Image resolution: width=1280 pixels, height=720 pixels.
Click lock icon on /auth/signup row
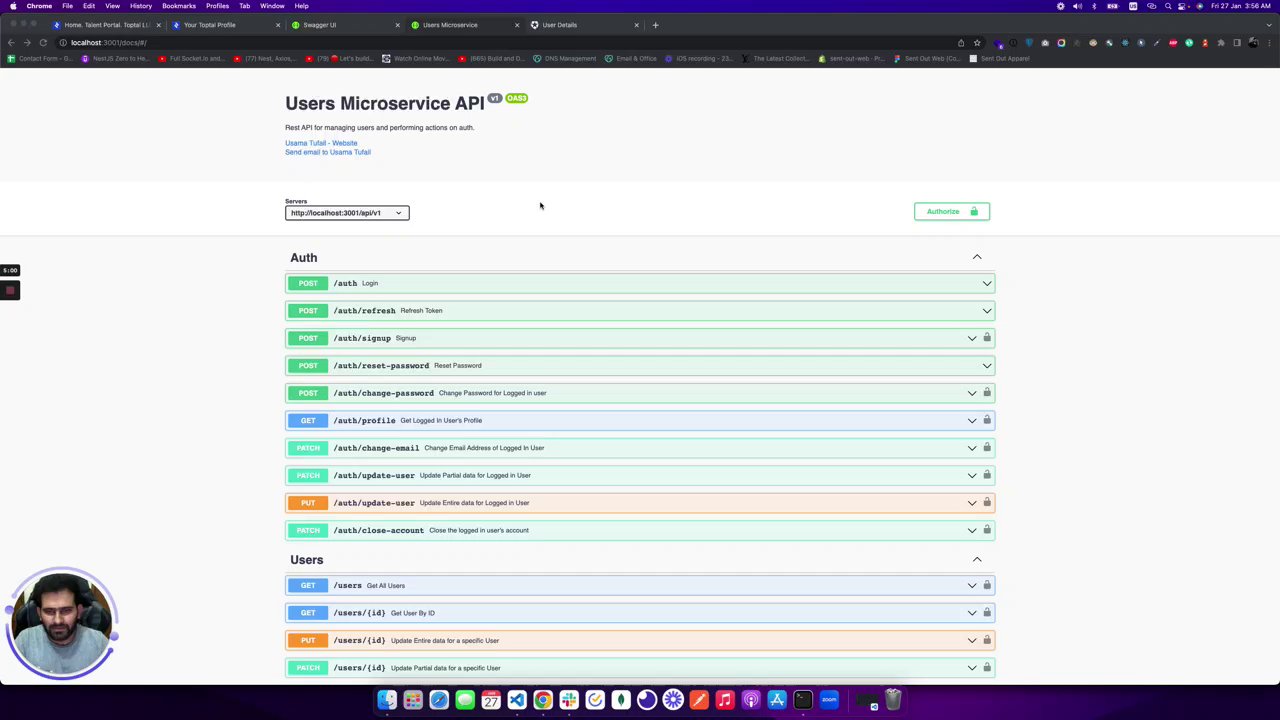click(987, 338)
